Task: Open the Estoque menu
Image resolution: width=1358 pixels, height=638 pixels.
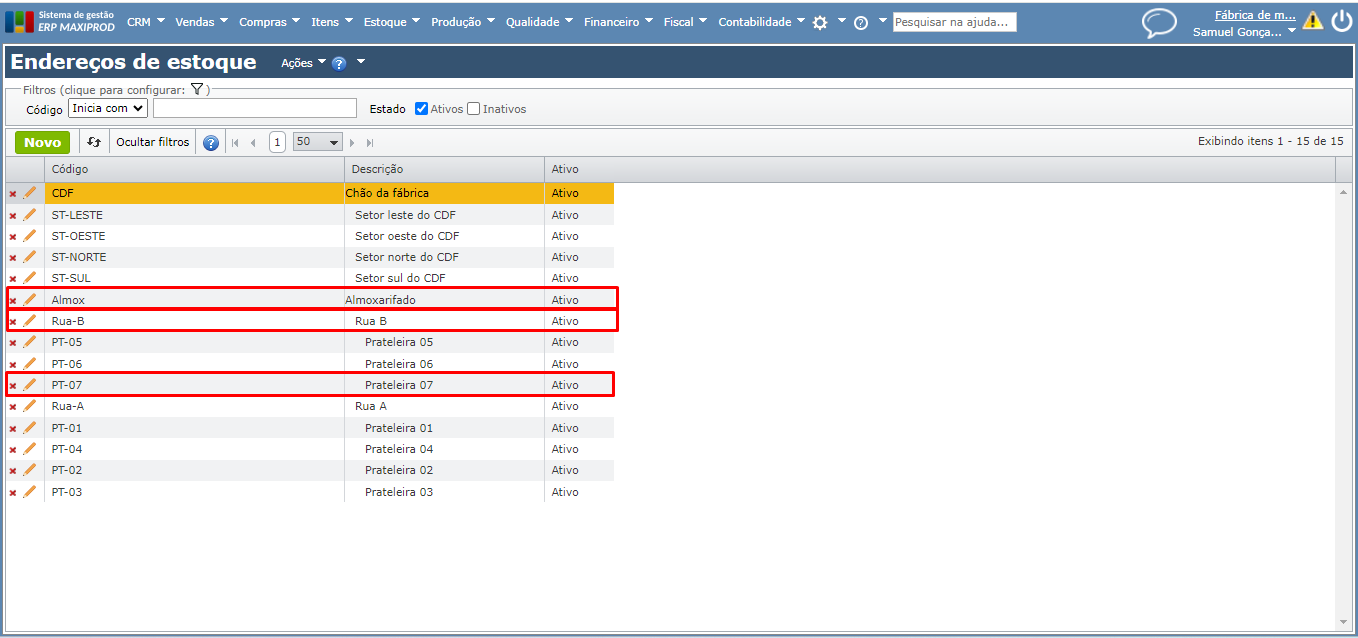Action: [391, 22]
